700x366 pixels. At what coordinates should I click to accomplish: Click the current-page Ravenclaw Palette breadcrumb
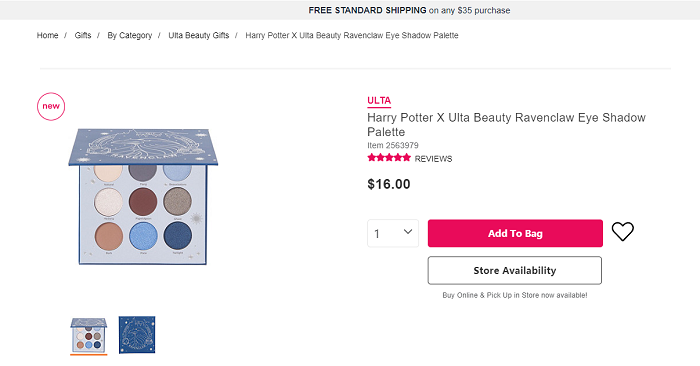point(352,36)
